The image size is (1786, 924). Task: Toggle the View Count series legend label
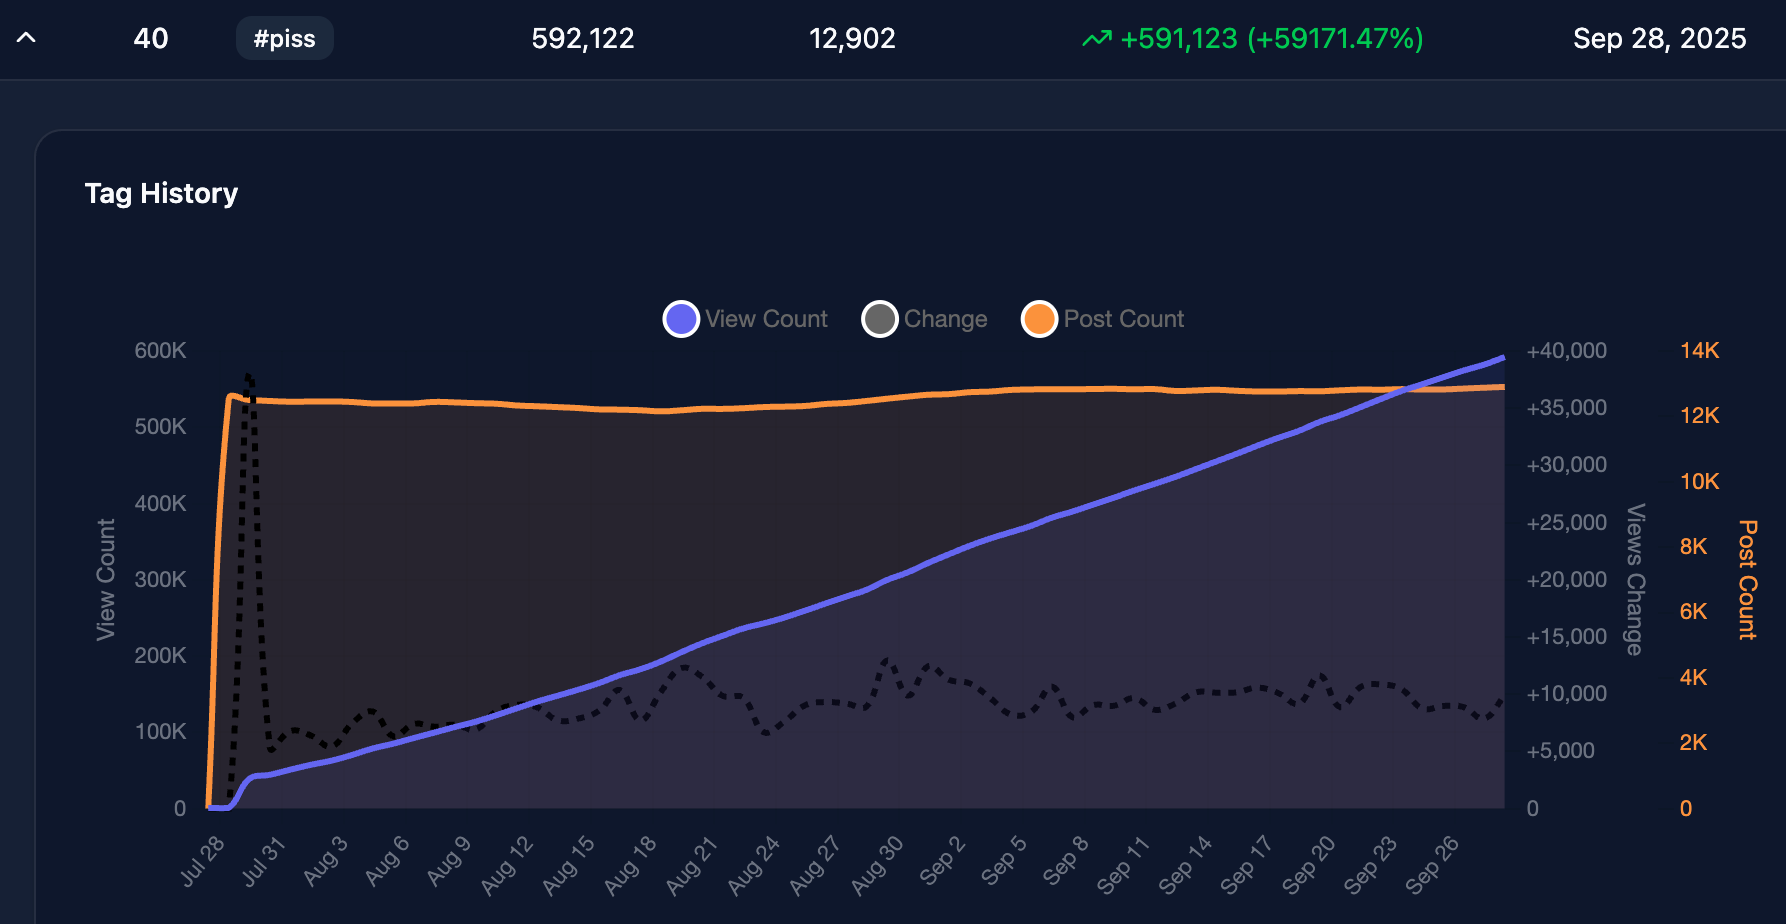(766, 319)
